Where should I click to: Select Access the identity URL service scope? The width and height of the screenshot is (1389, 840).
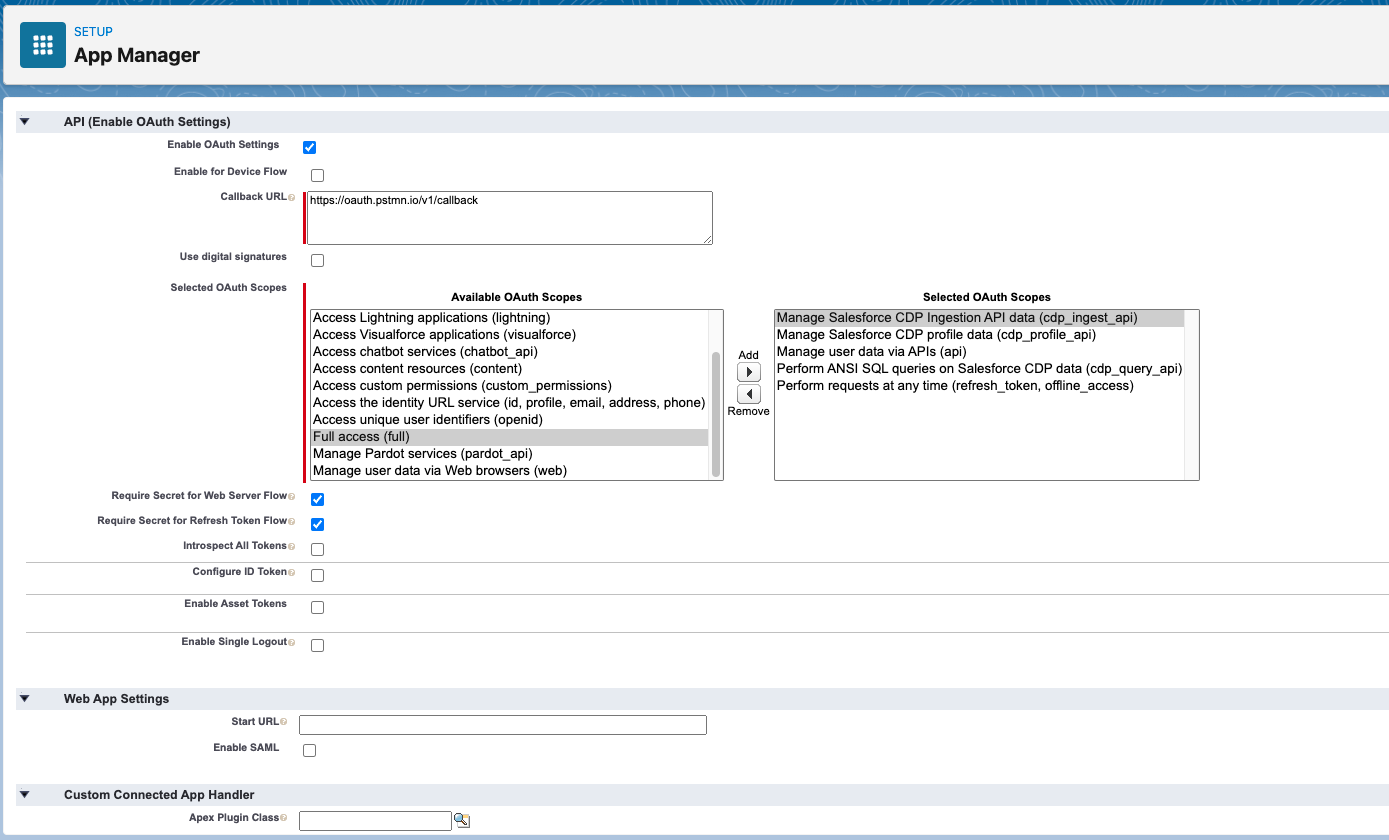509,403
